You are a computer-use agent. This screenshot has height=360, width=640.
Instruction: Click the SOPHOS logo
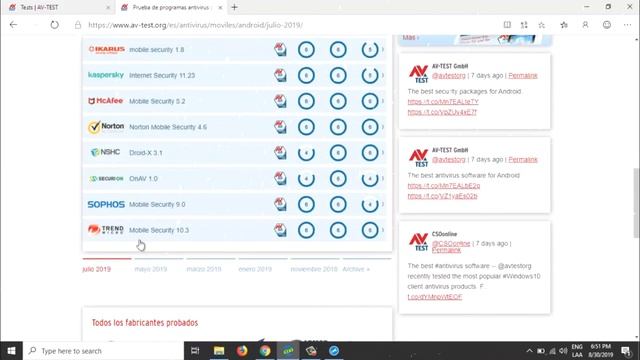click(x=106, y=204)
